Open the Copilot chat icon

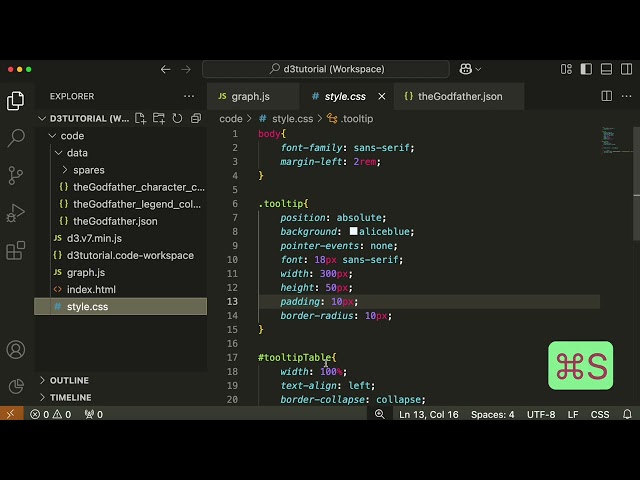coord(466,69)
